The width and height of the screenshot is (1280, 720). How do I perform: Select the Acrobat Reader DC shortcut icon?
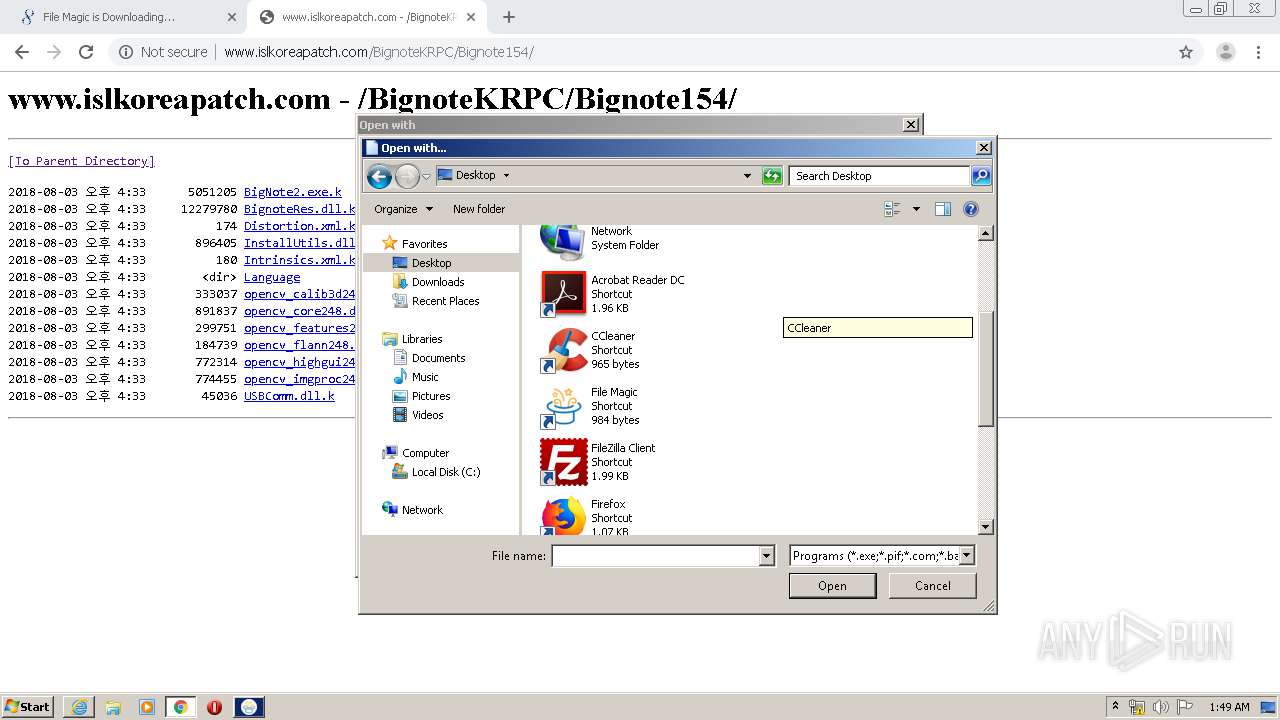coord(563,294)
